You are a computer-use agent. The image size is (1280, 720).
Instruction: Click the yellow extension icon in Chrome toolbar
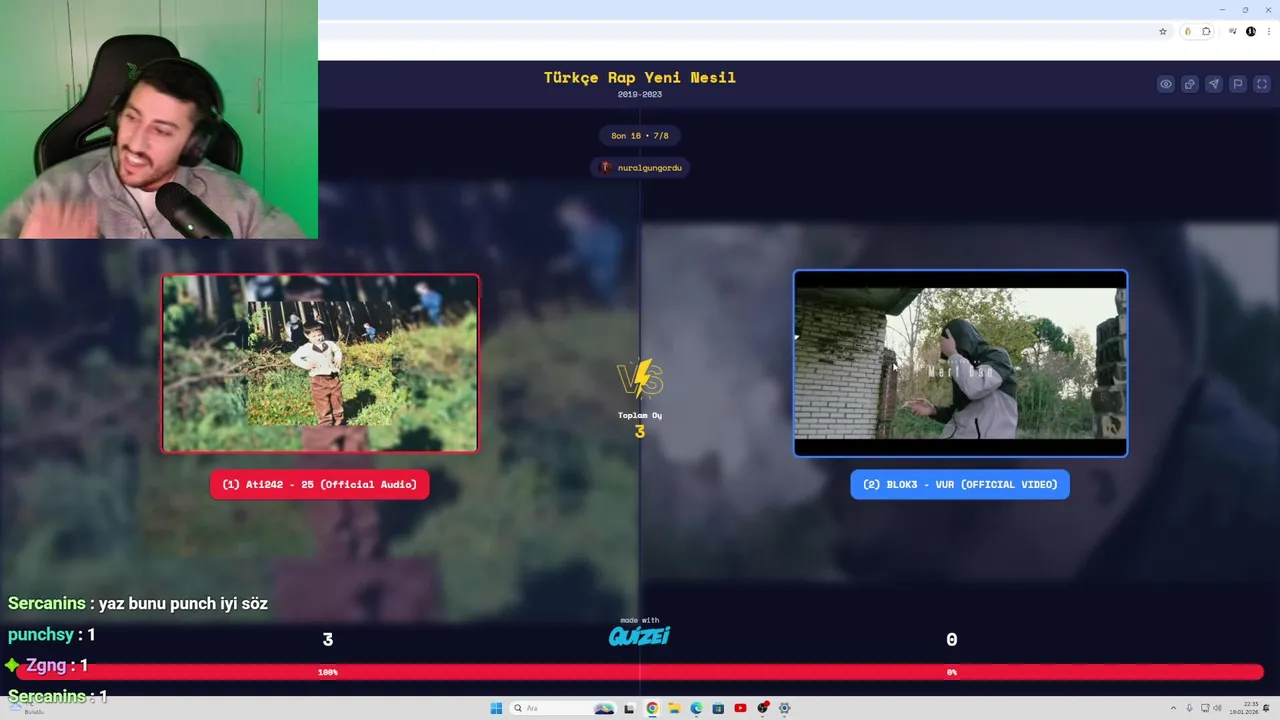coord(1188,32)
